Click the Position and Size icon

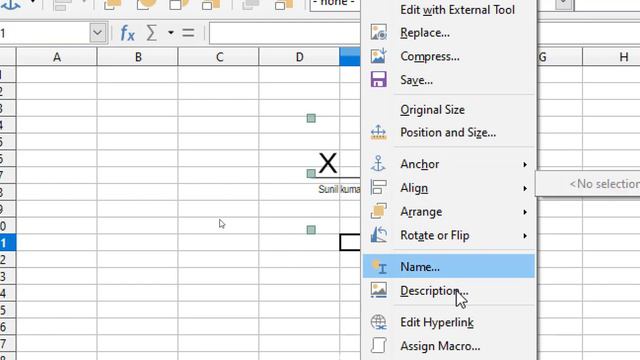[x=378, y=133]
